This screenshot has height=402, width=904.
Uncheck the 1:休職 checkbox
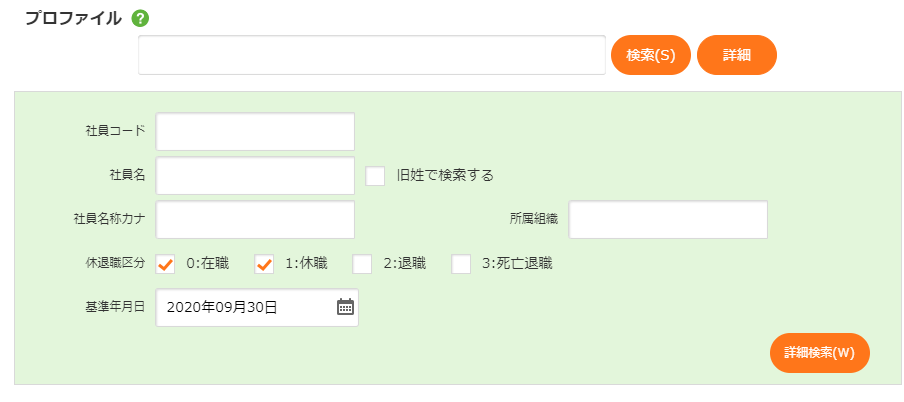(x=265, y=264)
